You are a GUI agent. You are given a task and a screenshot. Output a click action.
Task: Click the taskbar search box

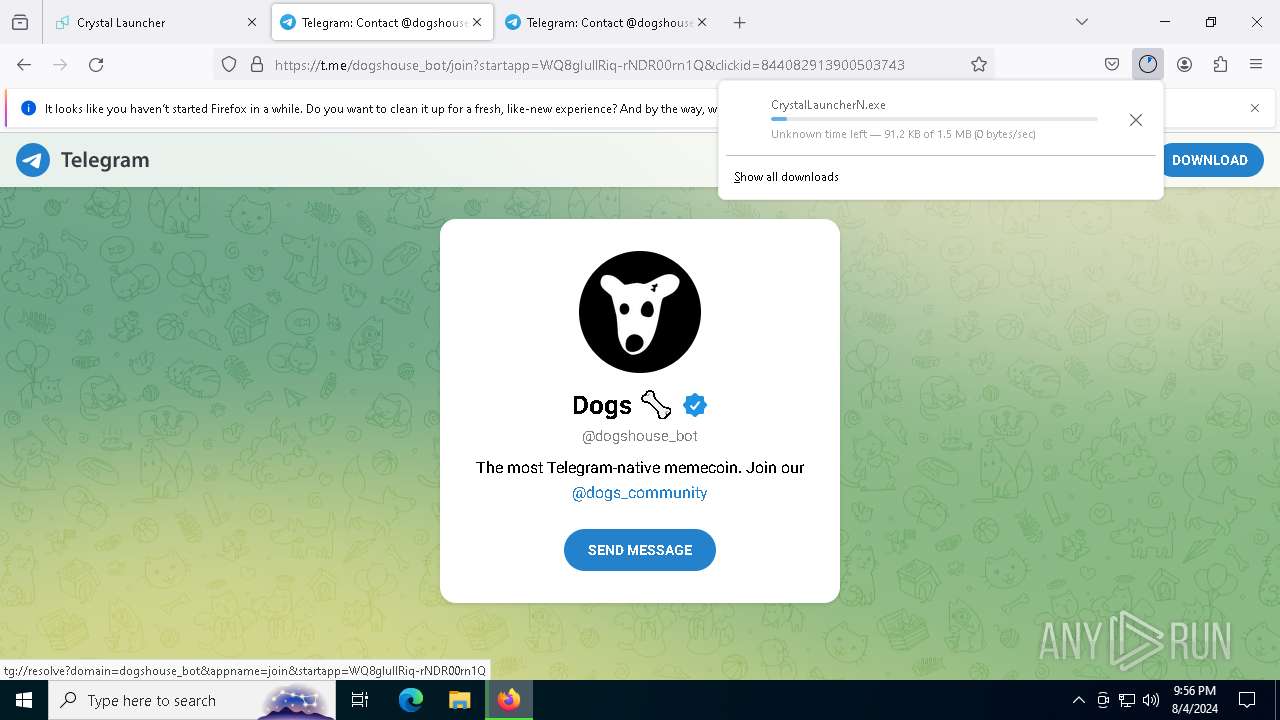(192, 700)
